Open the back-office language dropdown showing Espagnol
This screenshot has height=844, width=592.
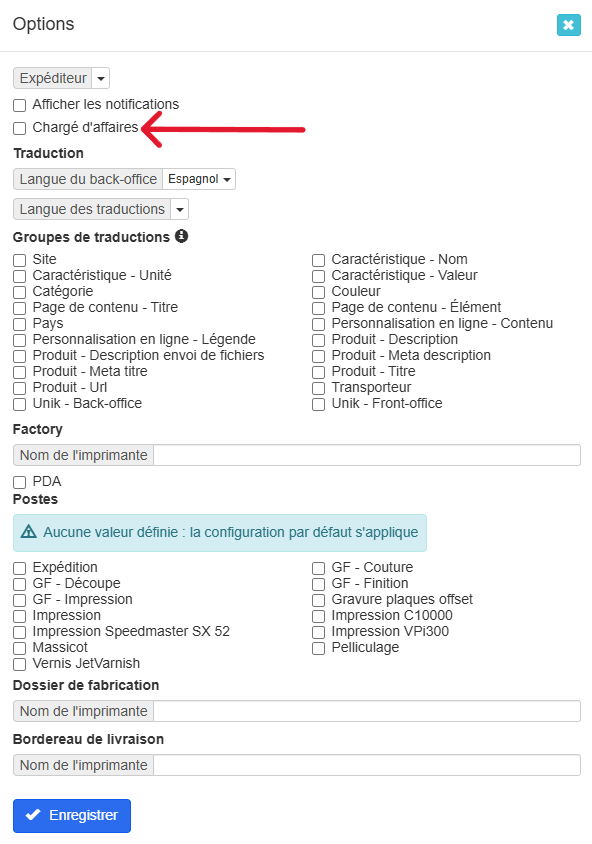coord(199,179)
